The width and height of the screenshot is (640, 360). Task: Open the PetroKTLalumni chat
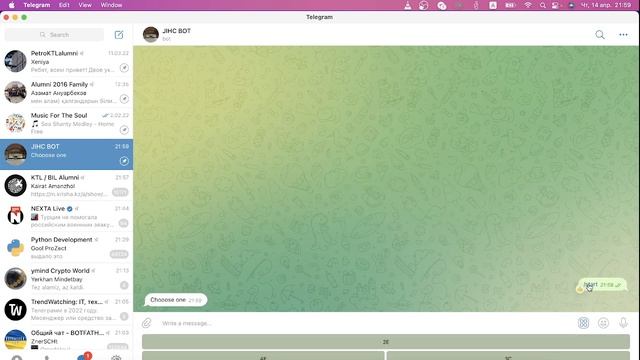(67, 61)
